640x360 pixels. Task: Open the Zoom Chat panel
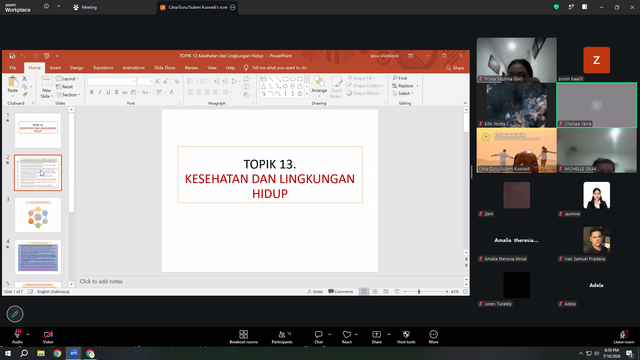(318, 337)
